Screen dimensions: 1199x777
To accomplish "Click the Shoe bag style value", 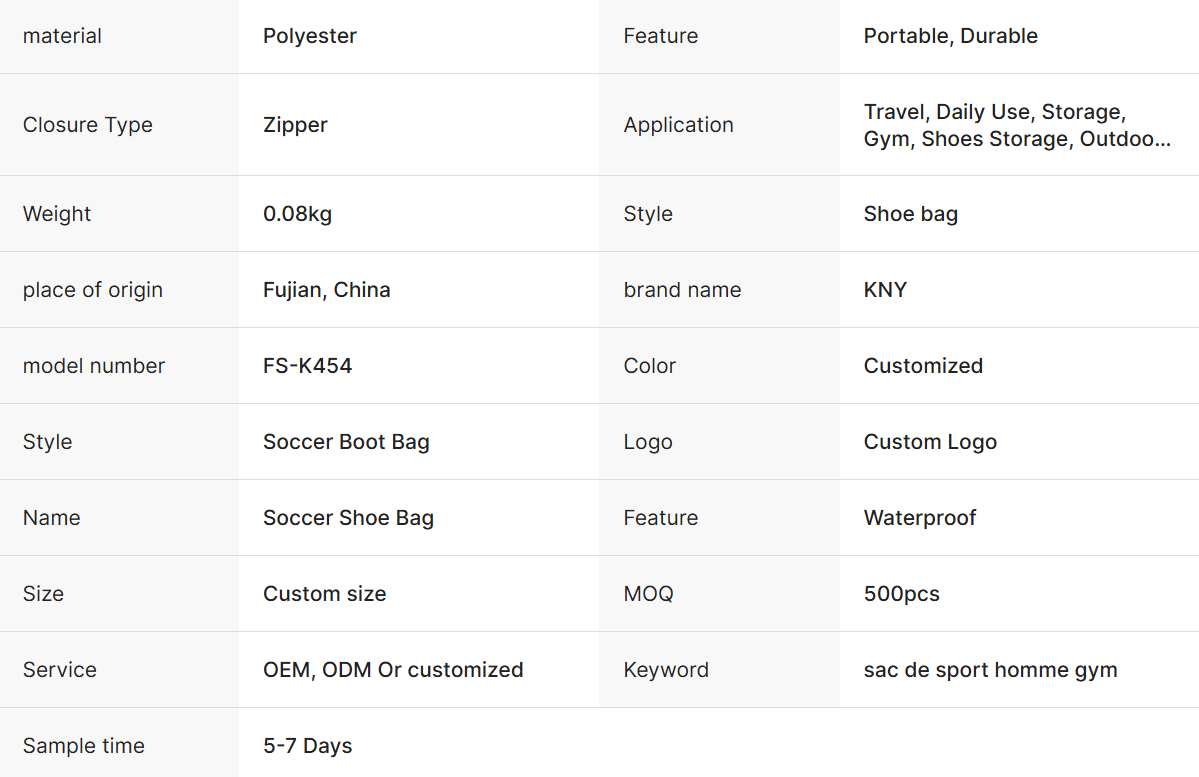I will pos(910,214).
